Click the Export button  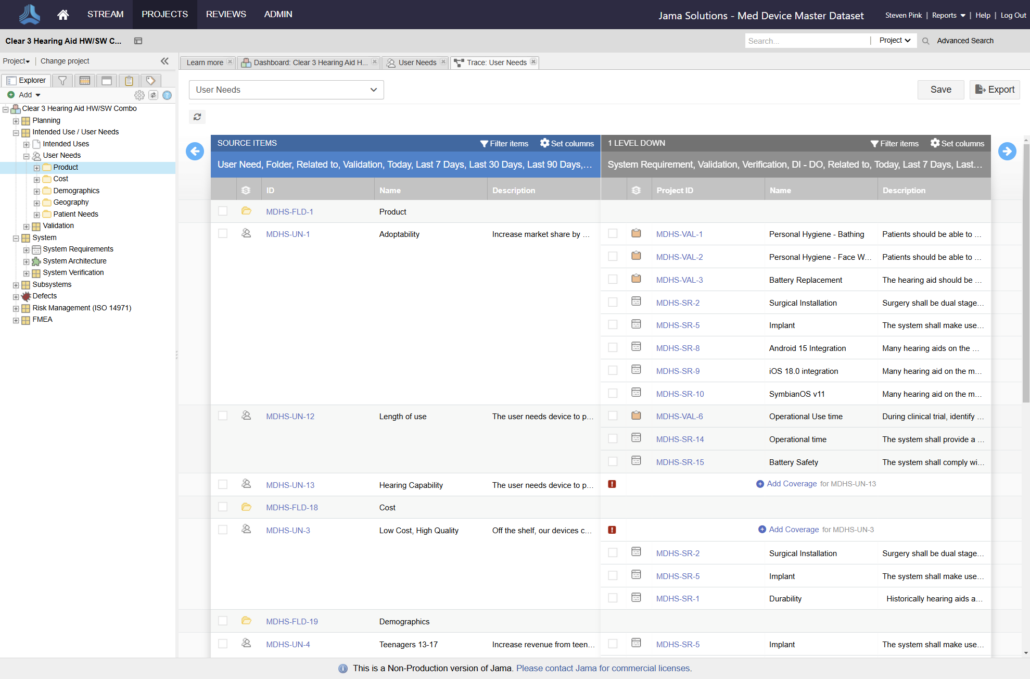tap(994, 90)
